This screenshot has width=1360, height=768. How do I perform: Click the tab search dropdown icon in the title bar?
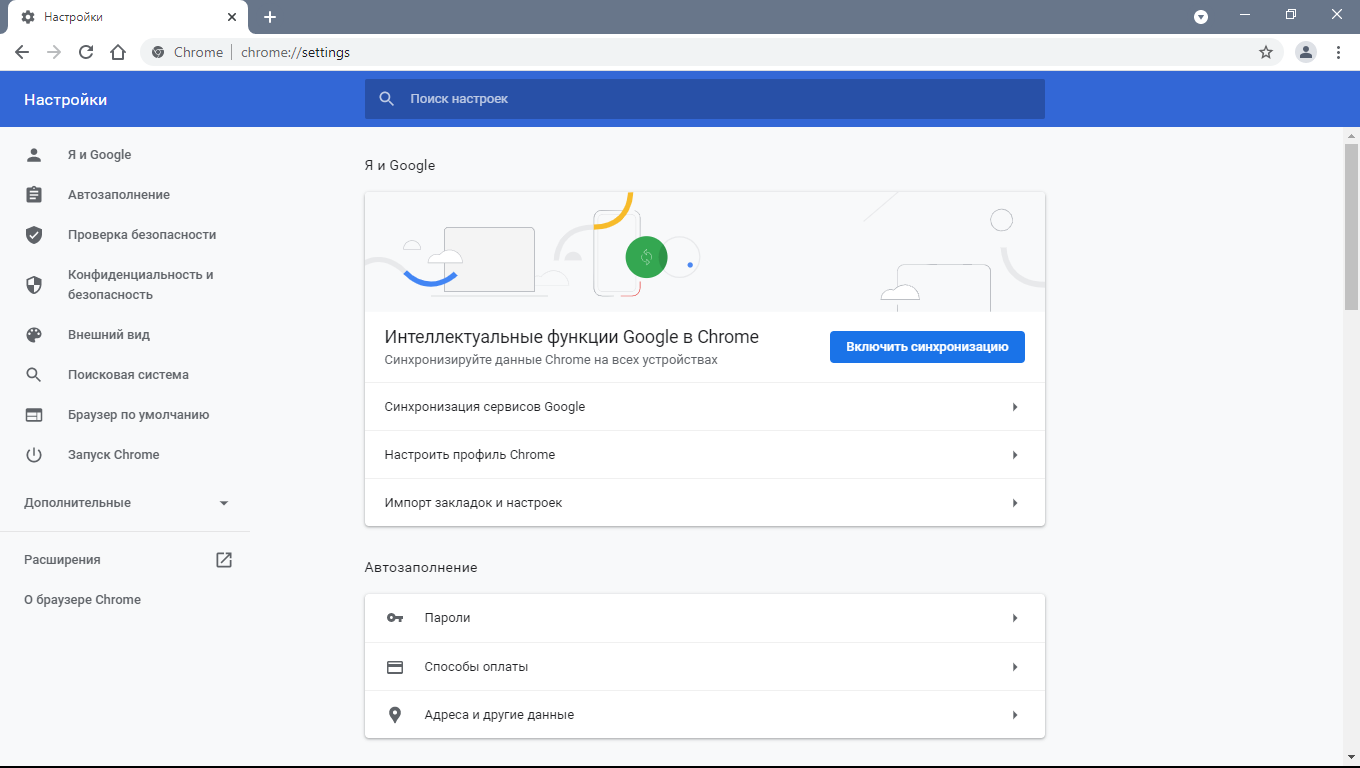pyautogui.click(x=1201, y=17)
